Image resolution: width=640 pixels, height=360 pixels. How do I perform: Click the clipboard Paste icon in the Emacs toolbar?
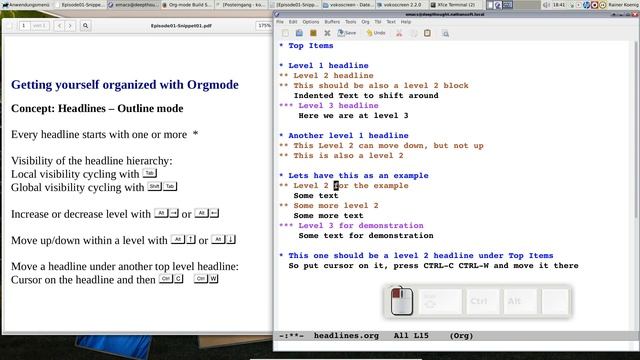427,33
